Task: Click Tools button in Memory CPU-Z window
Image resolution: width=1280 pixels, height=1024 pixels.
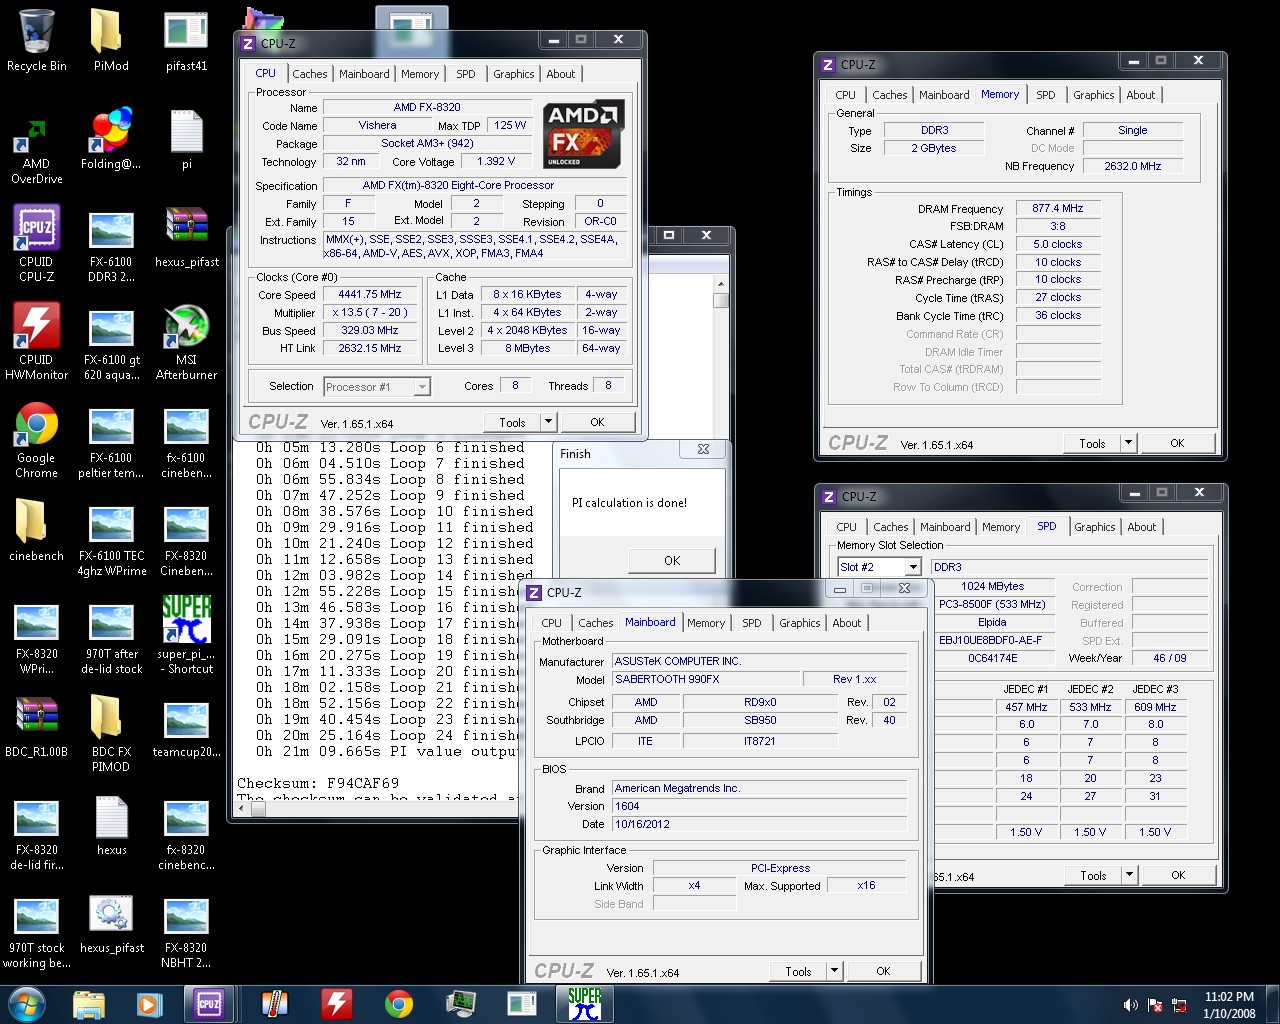Action: [1092, 443]
